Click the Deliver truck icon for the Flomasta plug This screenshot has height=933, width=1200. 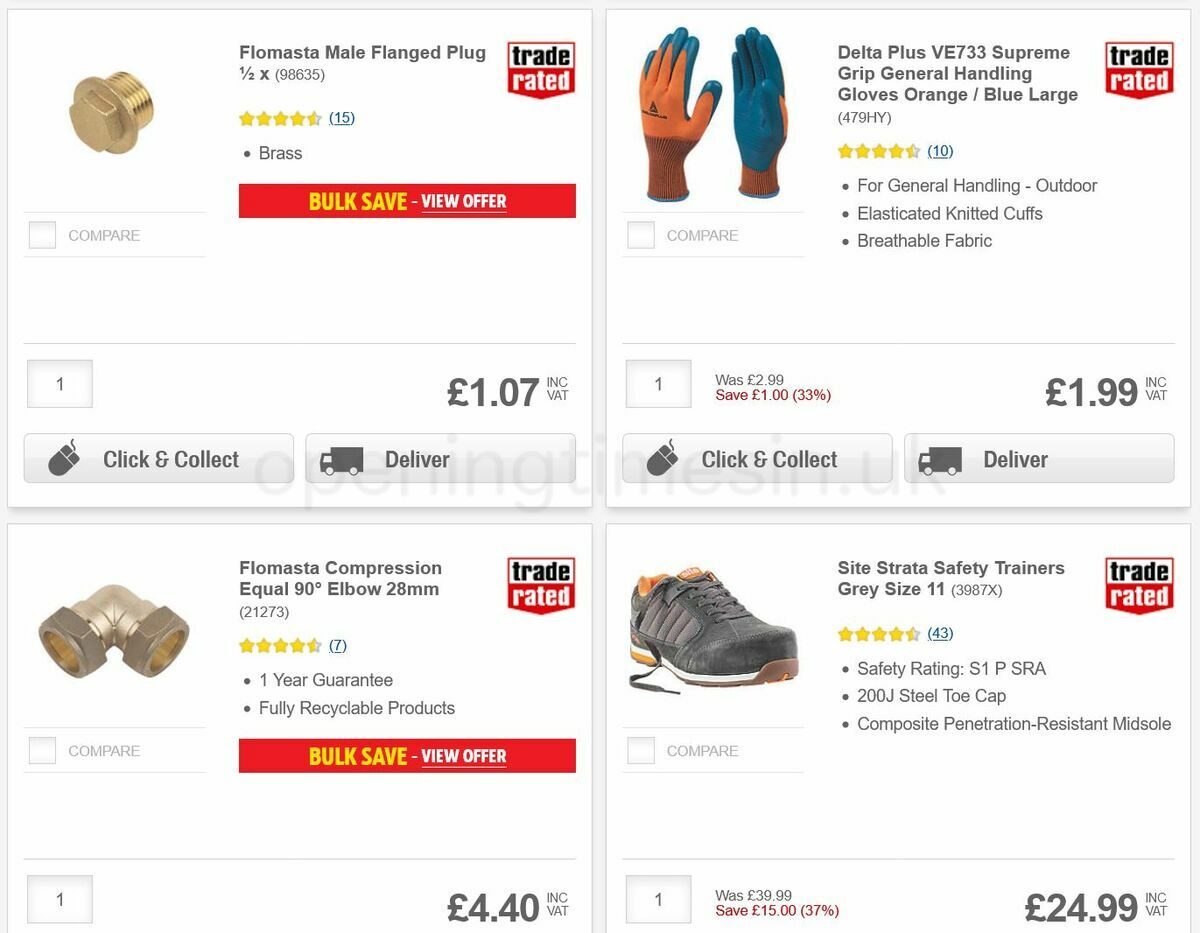pos(341,459)
